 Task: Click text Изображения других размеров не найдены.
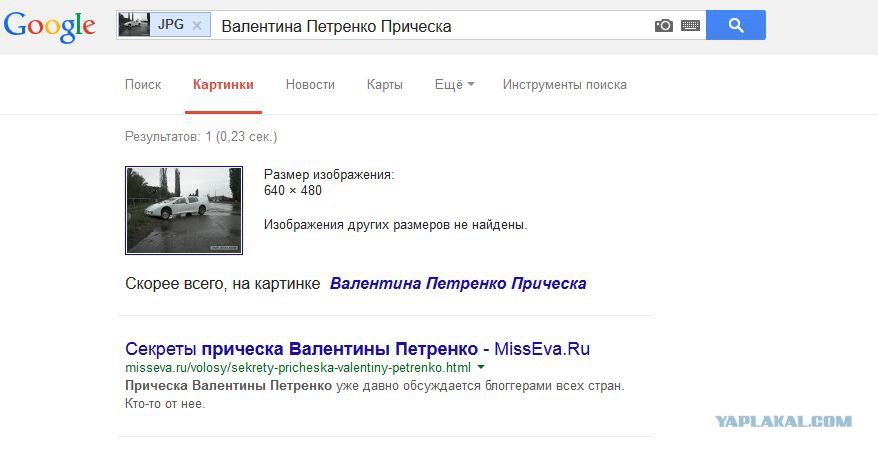pos(395,225)
